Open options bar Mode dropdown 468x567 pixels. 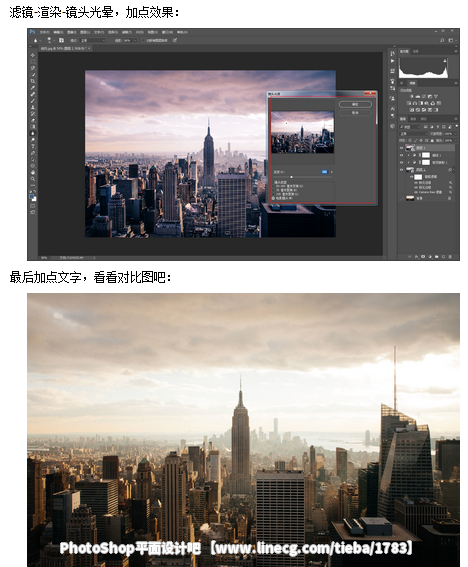(93, 40)
